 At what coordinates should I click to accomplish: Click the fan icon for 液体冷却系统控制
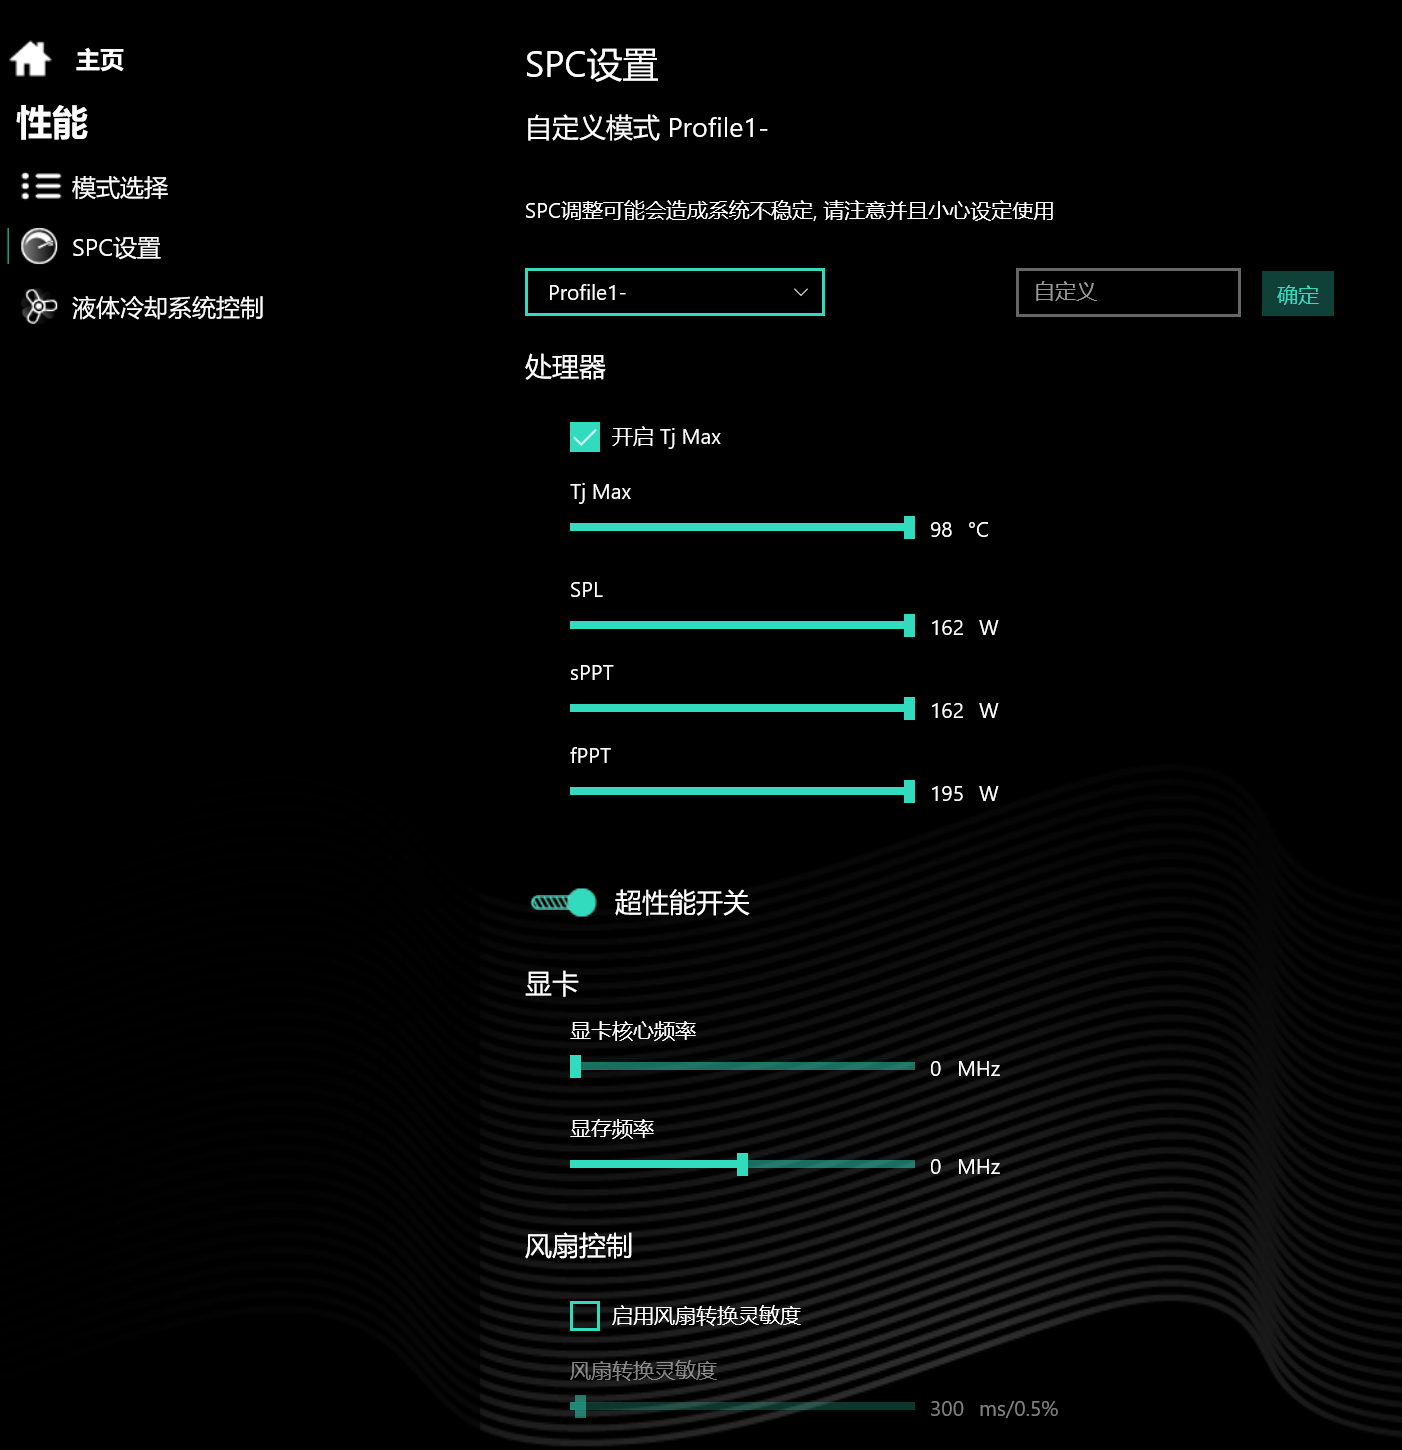point(39,306)
